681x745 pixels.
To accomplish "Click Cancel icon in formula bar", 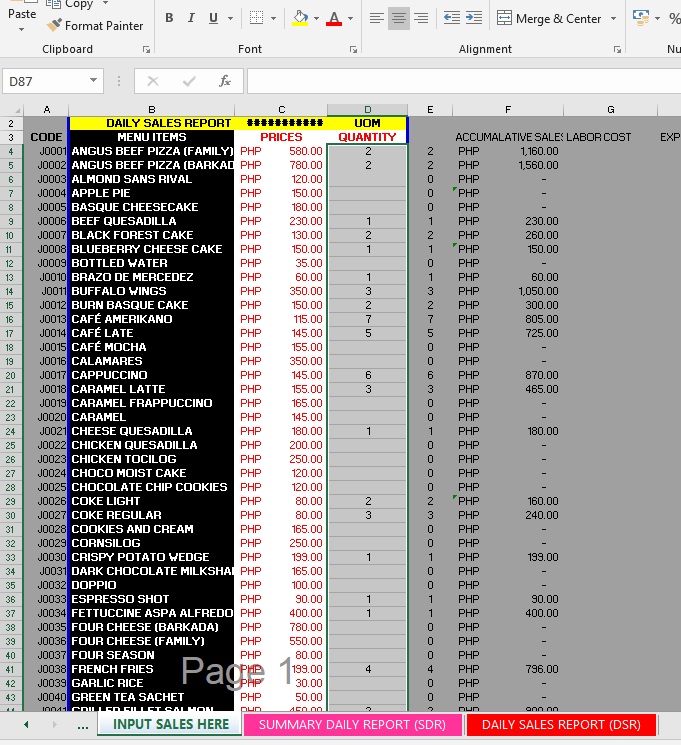I will point(153,81).
